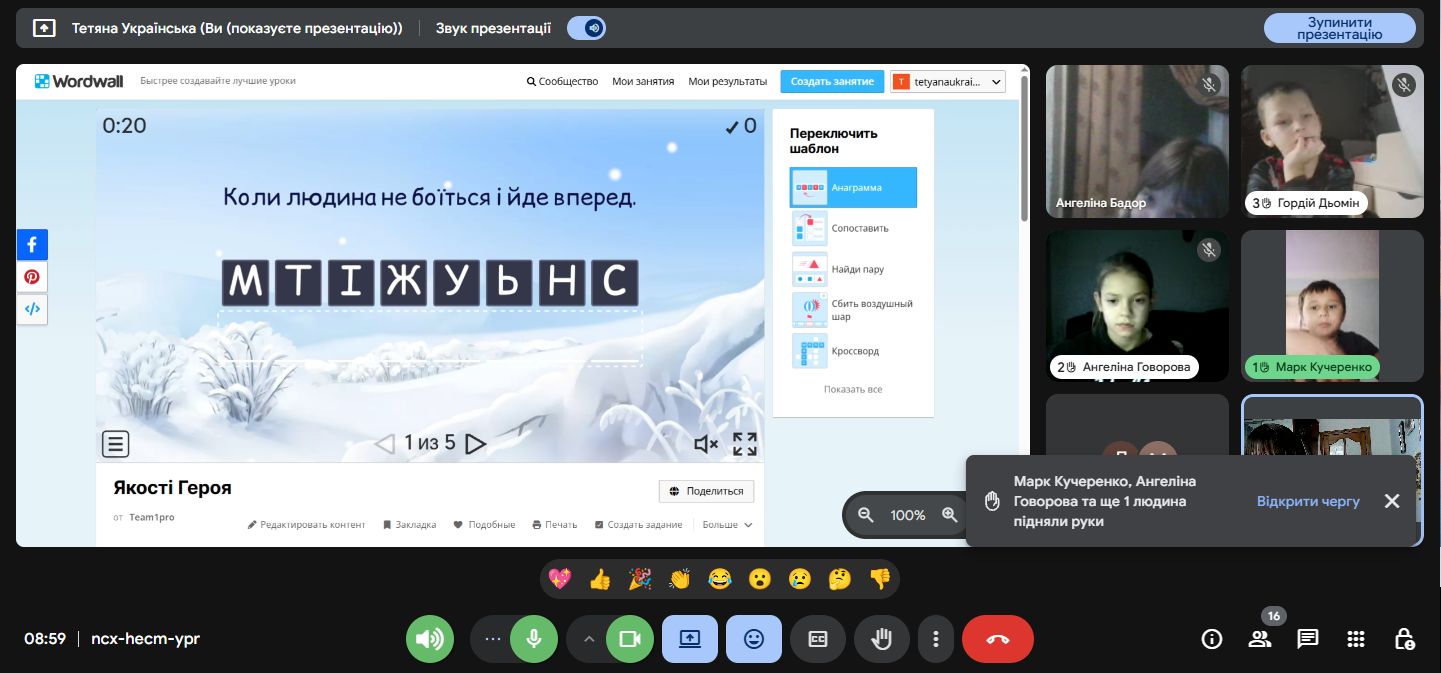Open the meeting chat panel
The image size is (1441, 673).
coord(1307,639)
